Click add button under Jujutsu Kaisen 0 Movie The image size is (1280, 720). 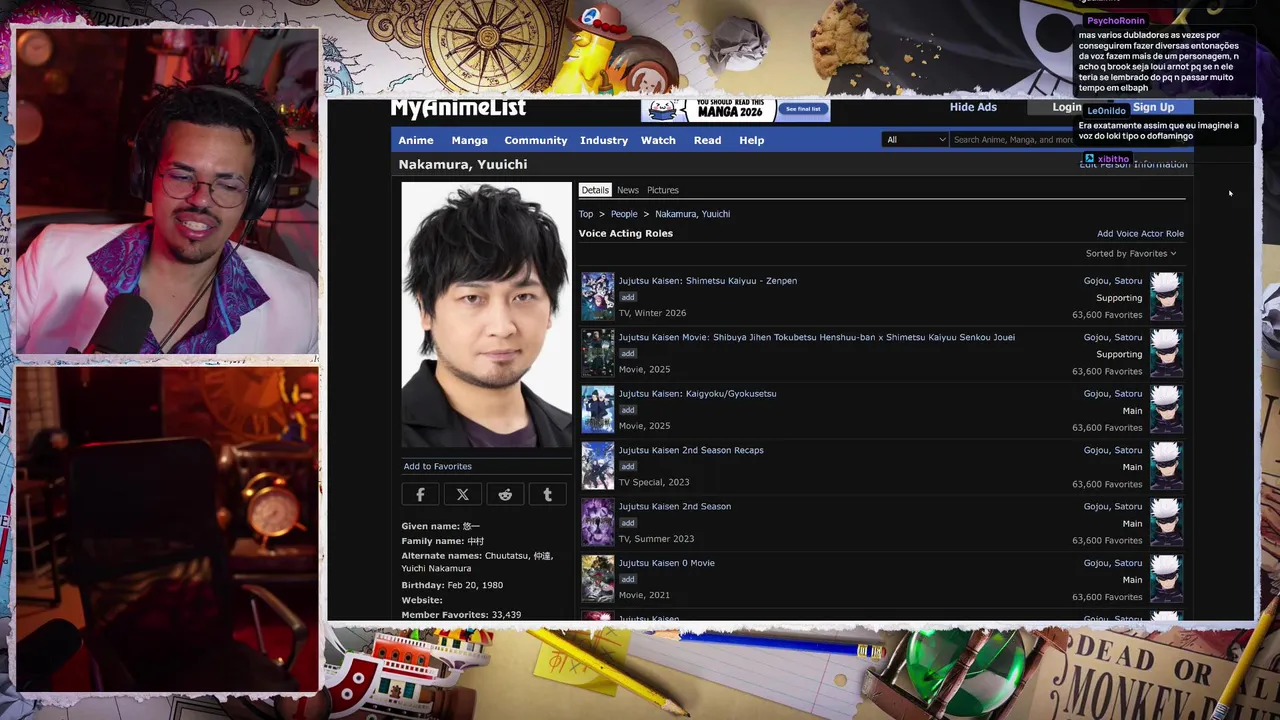click(628, 579)
